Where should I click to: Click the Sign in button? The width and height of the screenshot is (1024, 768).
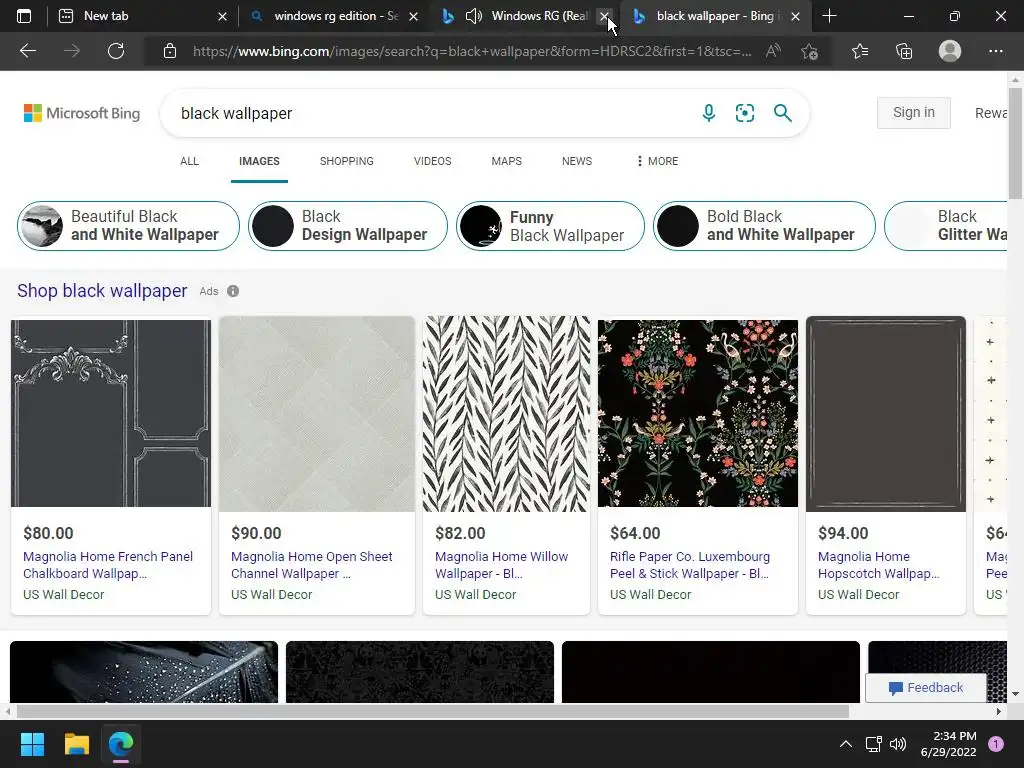tap(914, 112)
